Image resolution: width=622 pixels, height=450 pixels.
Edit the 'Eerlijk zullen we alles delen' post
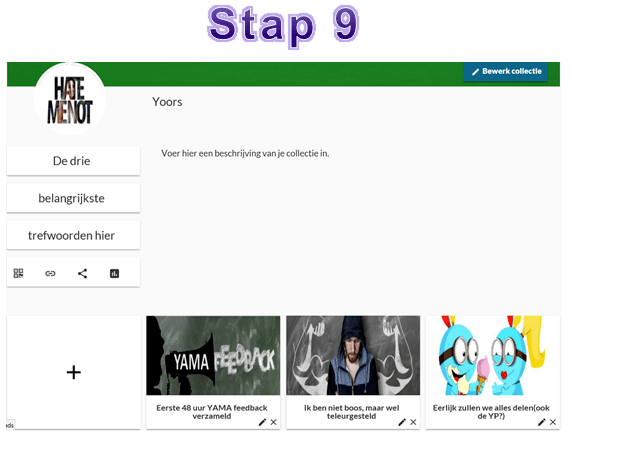point(541,422)
